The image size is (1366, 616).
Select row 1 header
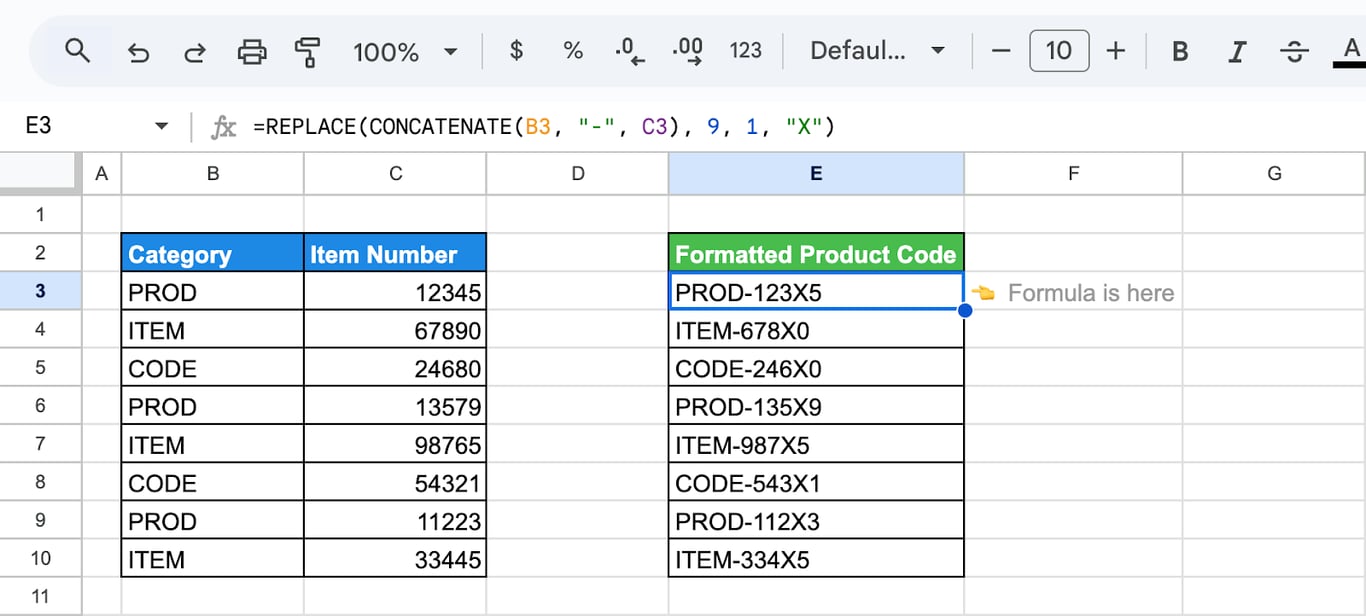tap(40, 214)
